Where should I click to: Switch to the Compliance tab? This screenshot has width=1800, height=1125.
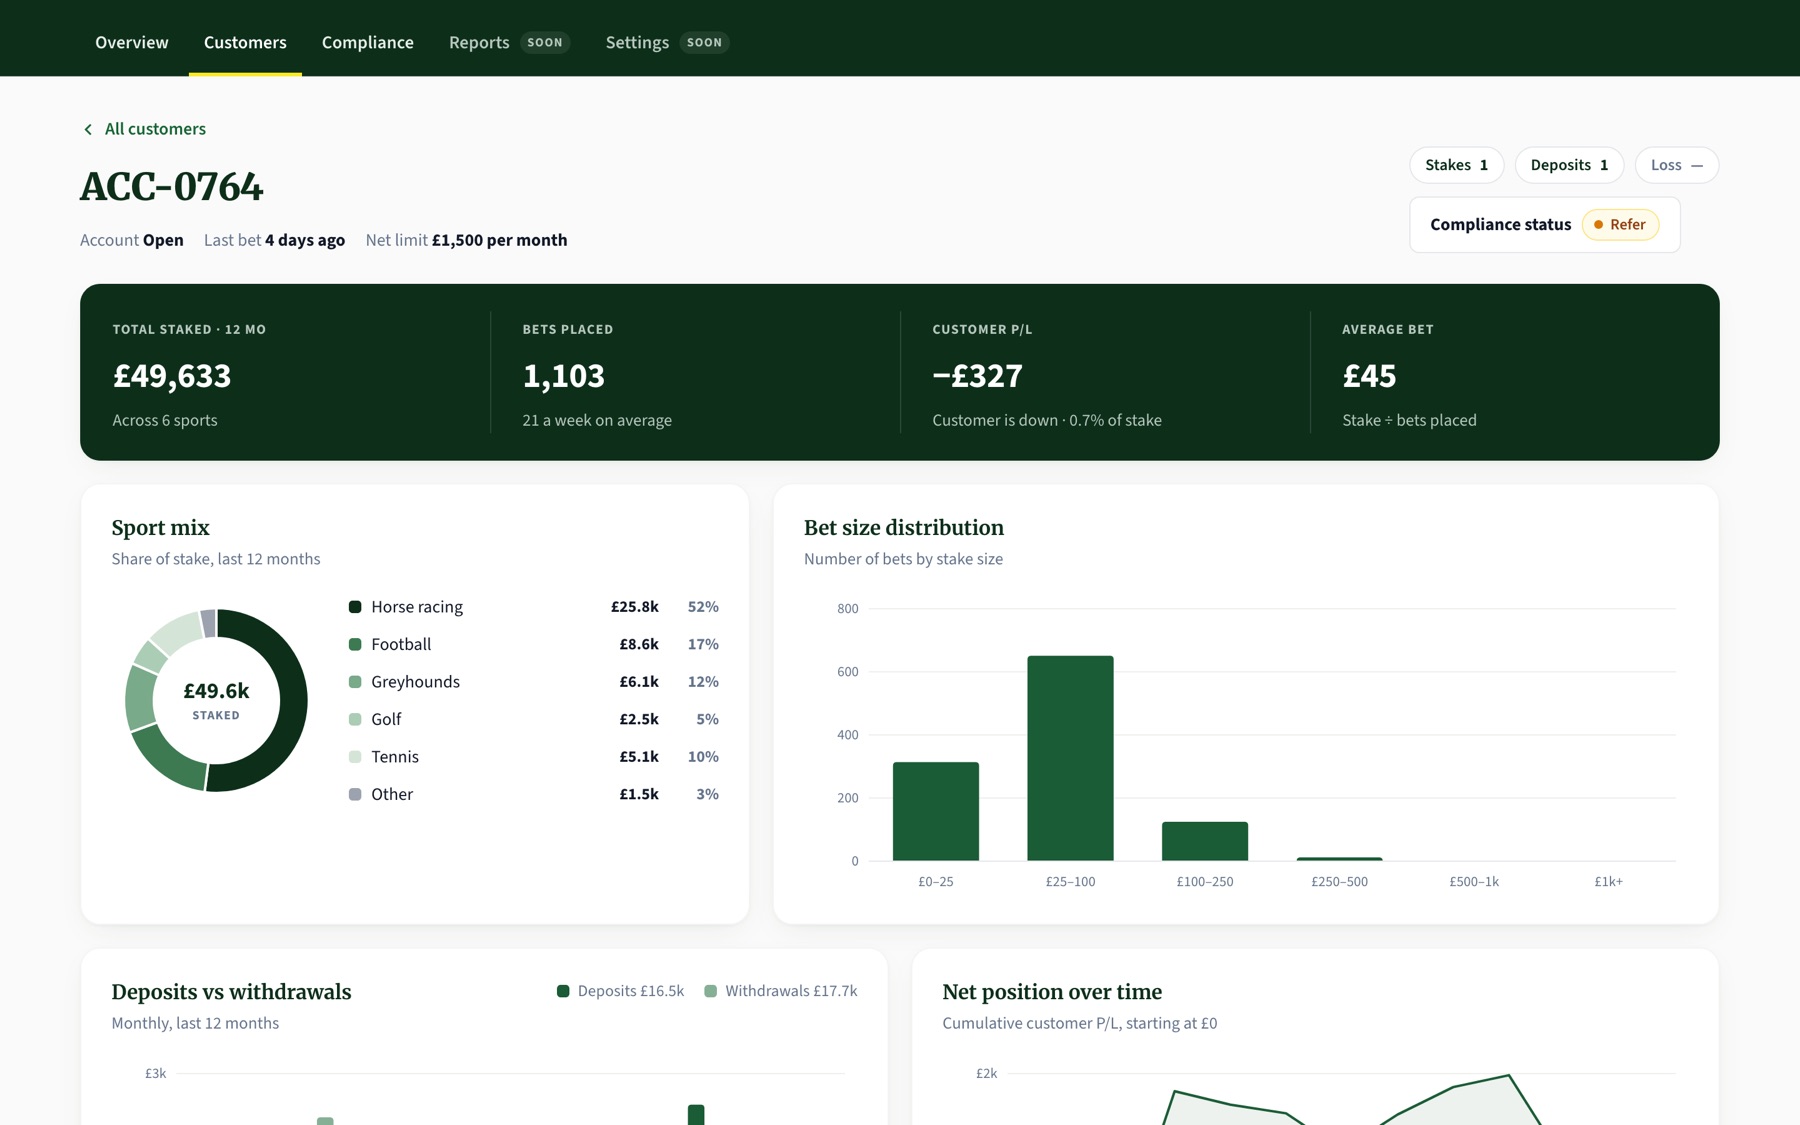pos(368,42)
